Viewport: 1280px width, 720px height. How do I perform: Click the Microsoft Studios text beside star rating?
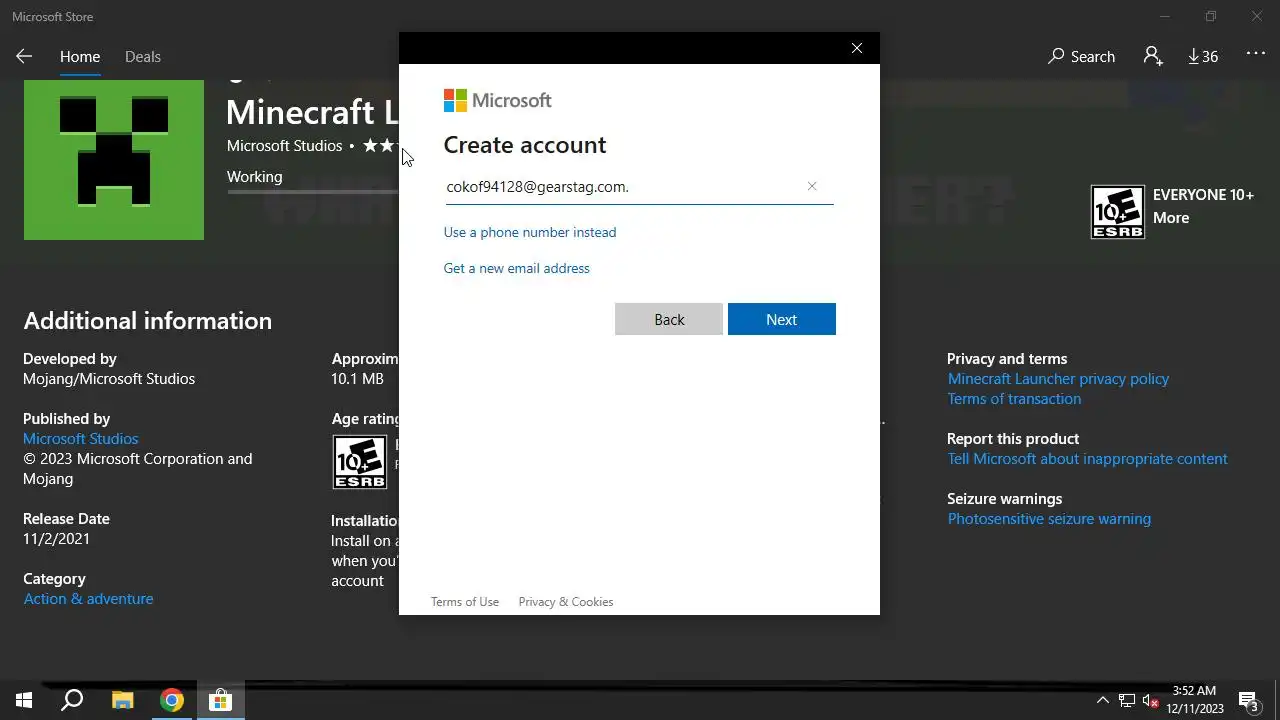284,146
